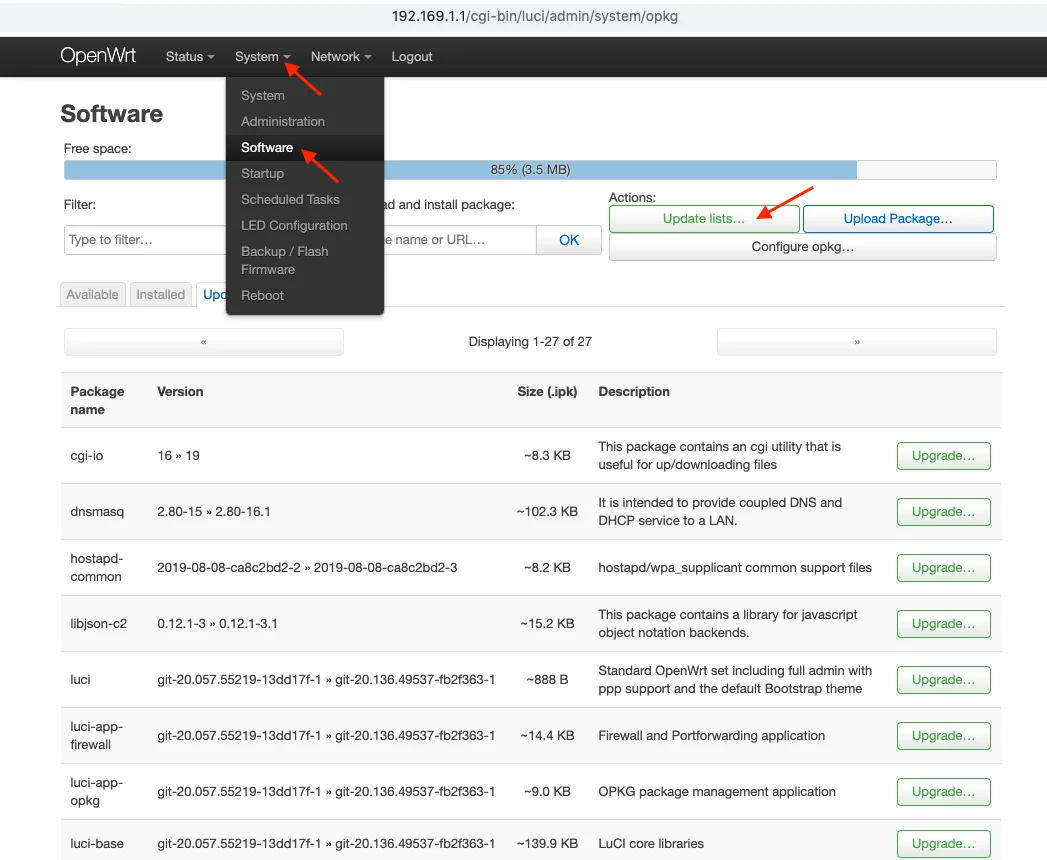
Task: Open Backup / Flash Firmware entry
Action: point(284,260)
